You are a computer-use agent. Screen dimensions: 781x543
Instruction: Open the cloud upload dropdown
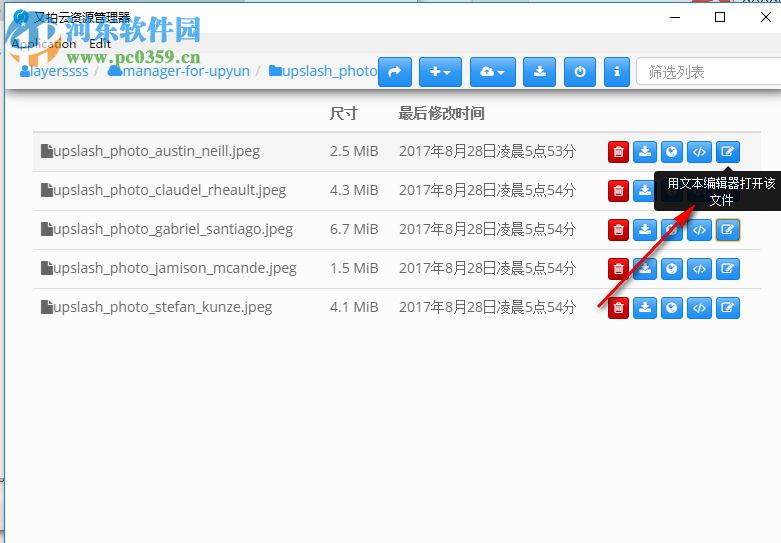click(x=493, y=72)
